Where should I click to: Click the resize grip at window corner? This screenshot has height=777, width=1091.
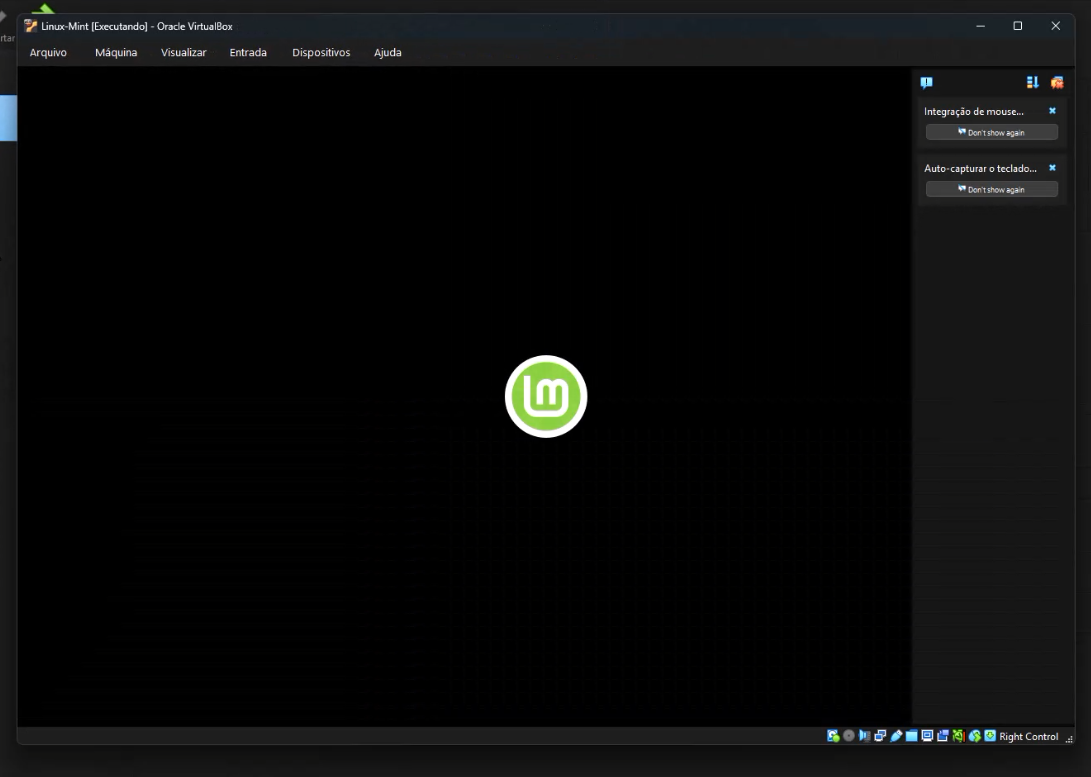pos(1069,739)
